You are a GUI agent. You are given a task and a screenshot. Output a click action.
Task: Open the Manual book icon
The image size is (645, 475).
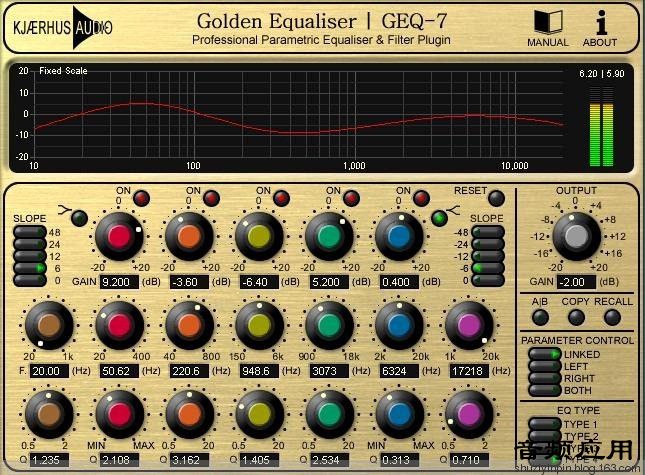[548, 22]
